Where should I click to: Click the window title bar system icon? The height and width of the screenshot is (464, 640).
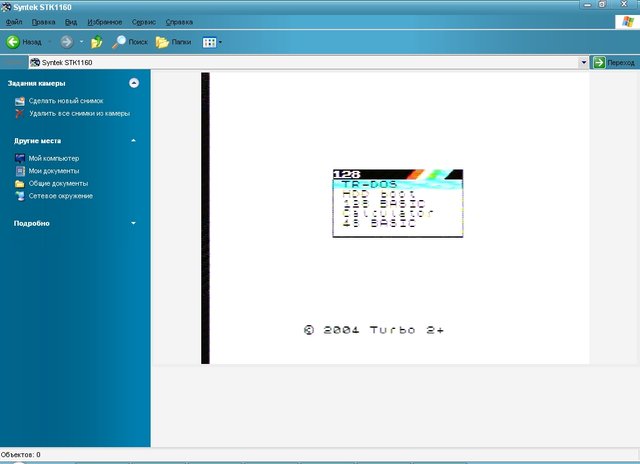point(6,7)
